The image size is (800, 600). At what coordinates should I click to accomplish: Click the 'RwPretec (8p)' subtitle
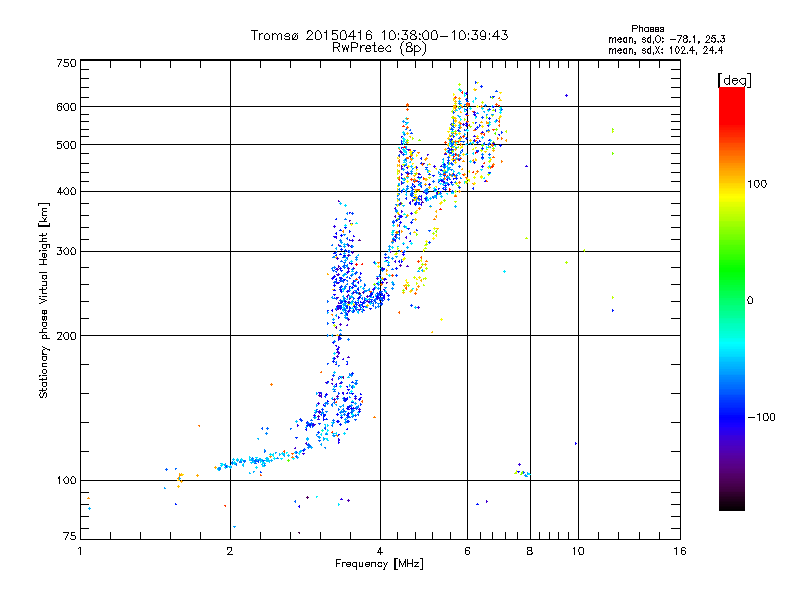pyautogui.click(x=379, y=48)
